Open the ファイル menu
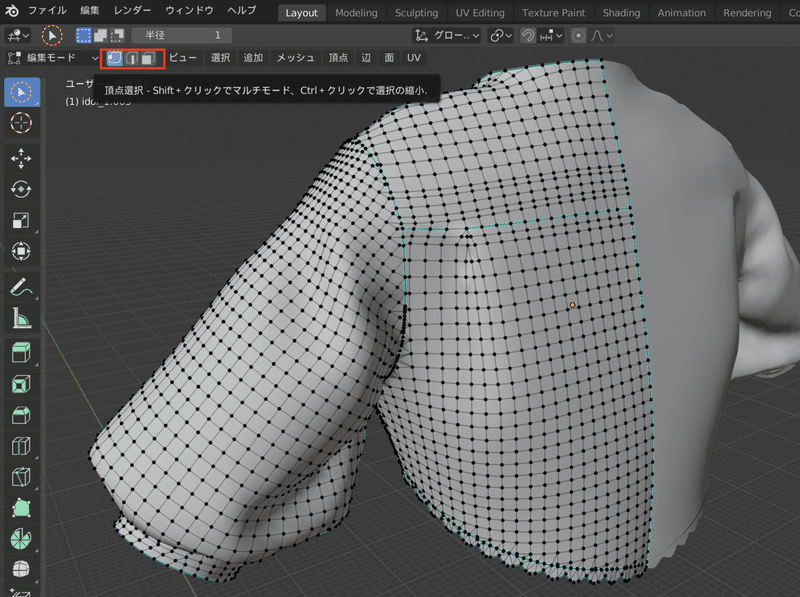800x597 pixels. [47, 10]
